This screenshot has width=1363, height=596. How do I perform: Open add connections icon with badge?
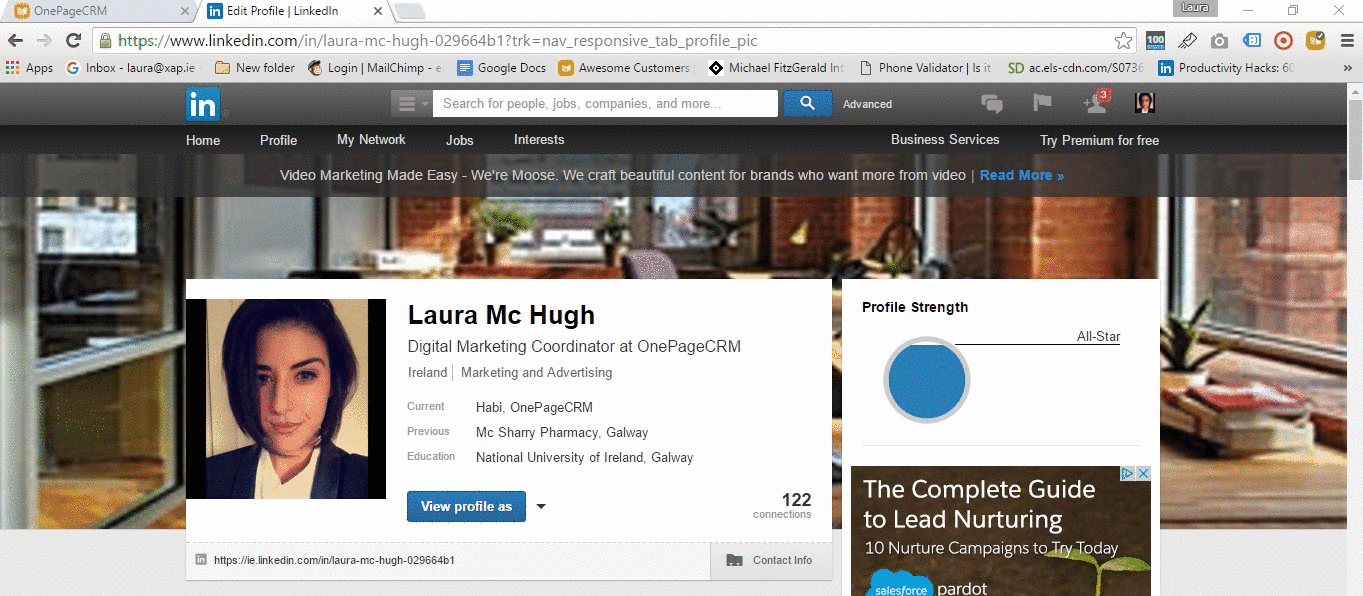[1097, 101]
